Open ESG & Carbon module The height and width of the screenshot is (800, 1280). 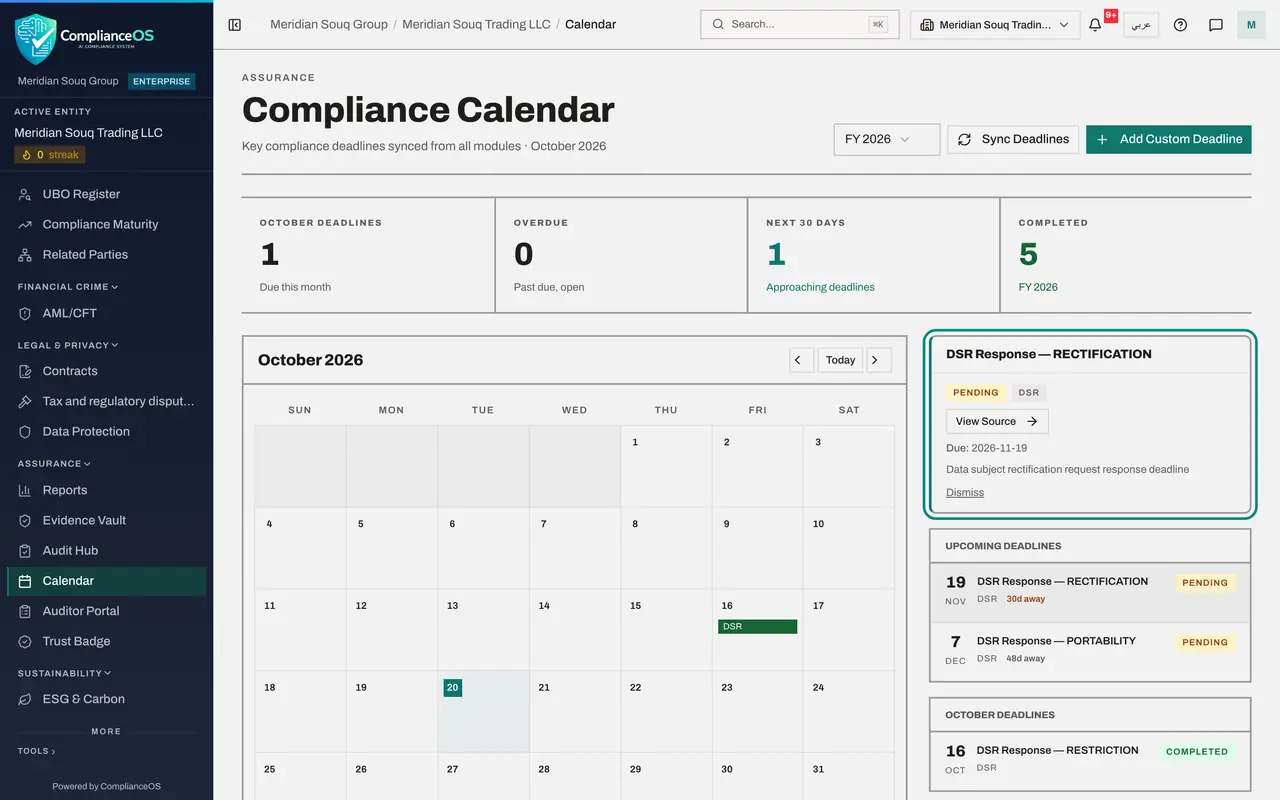(x=106, y=699)
